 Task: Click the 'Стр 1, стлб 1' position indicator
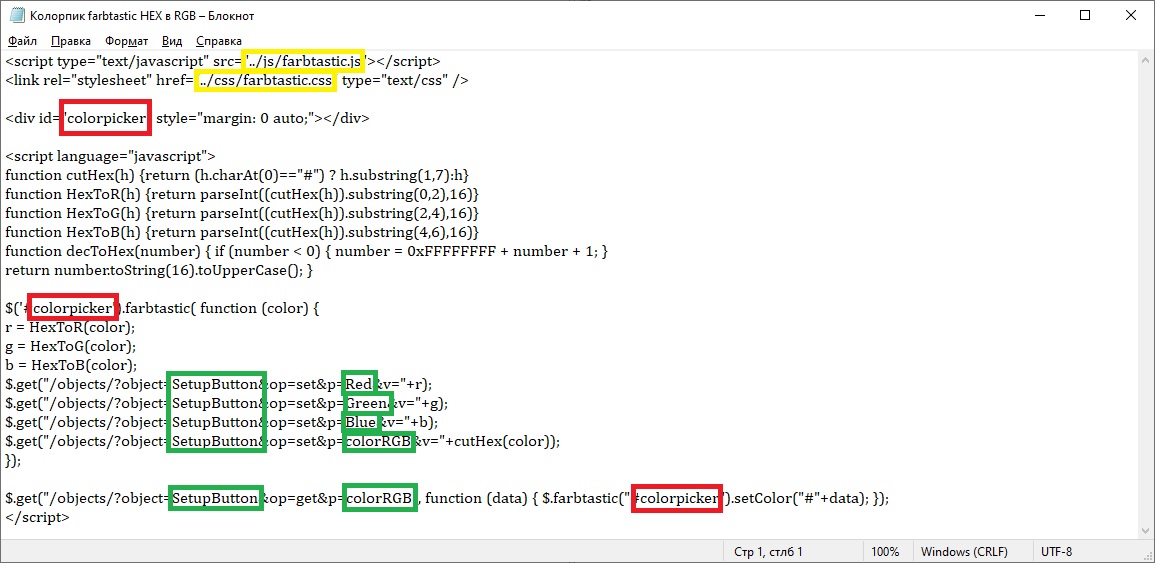click(x=768, y=551)
